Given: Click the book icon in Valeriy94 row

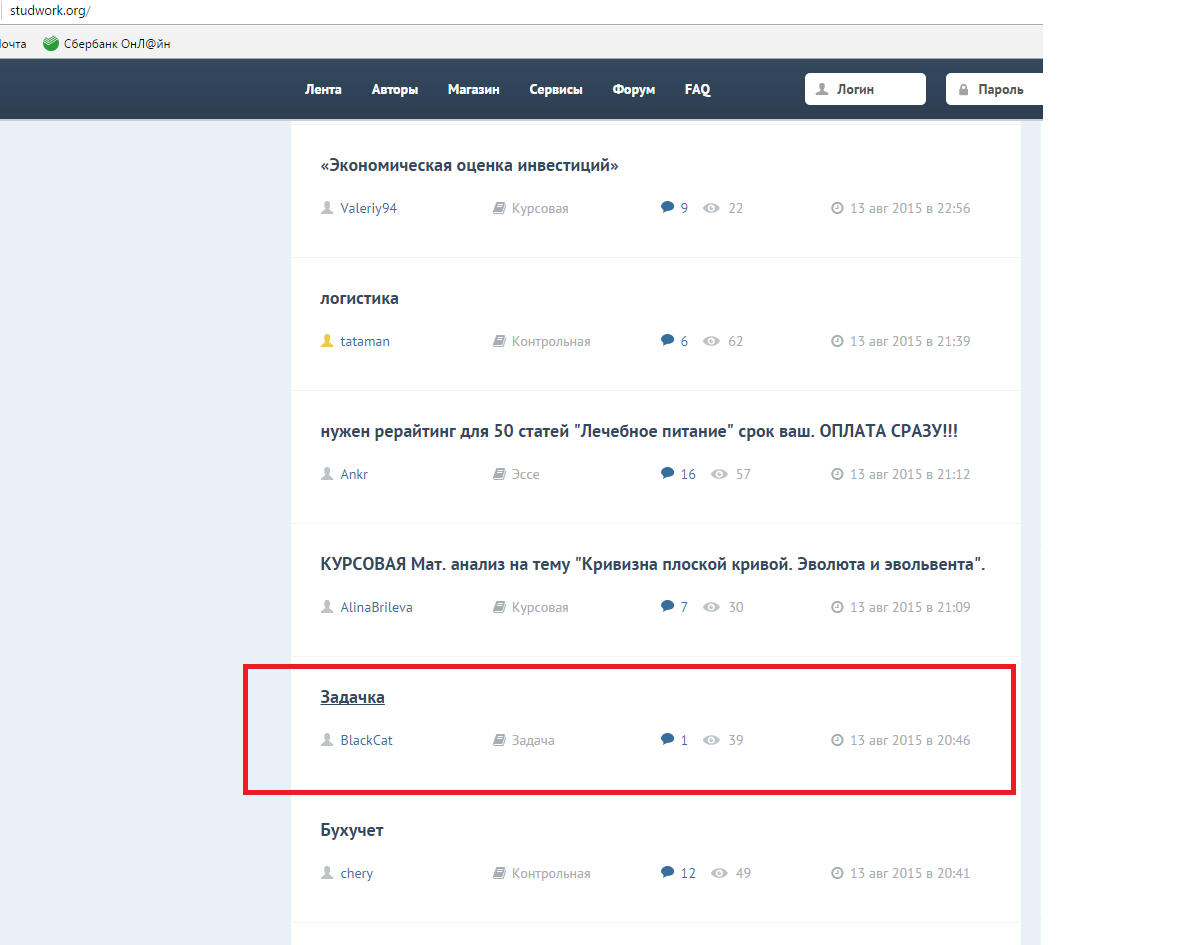Looking at the screenshot, I should [x=499, y=208].
